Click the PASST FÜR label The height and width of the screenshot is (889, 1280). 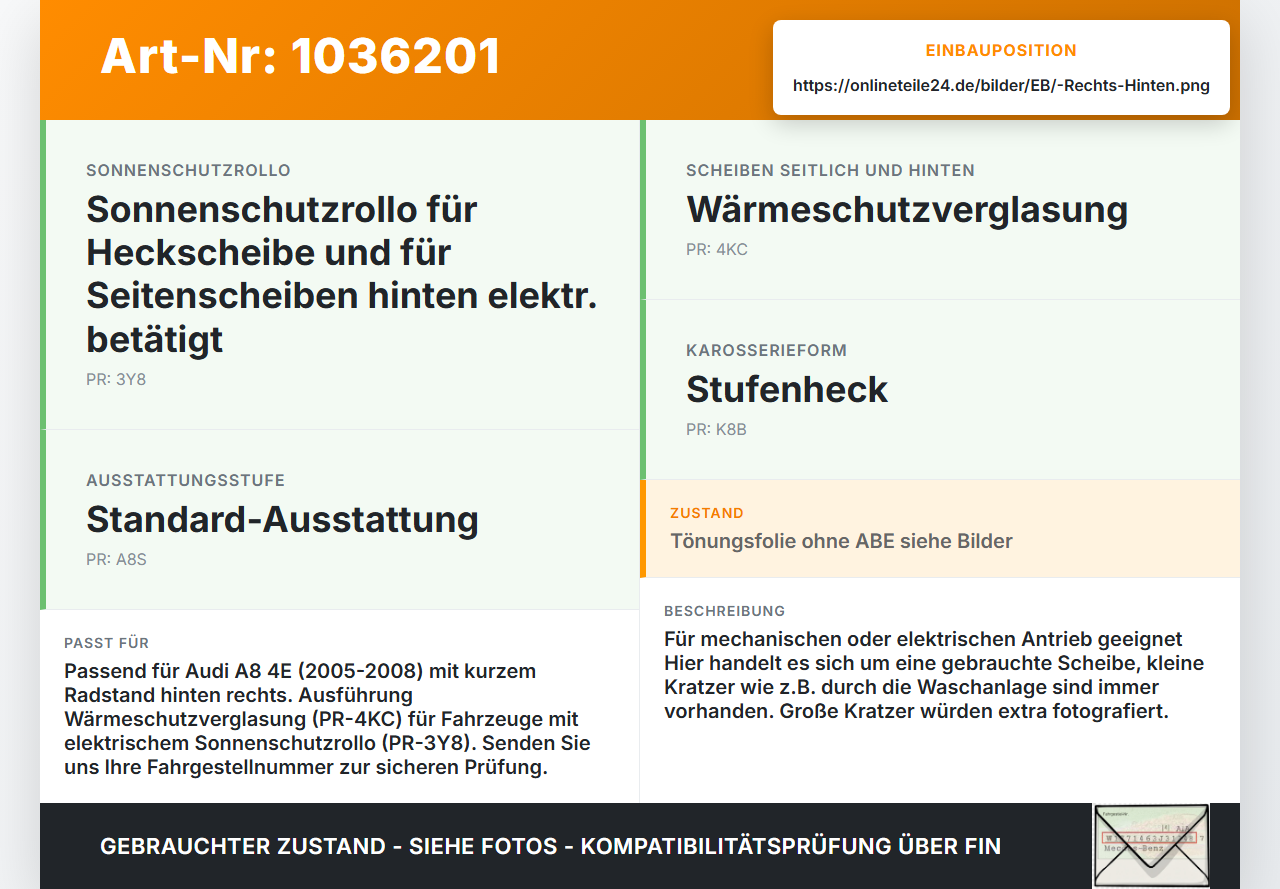point(106,643)
